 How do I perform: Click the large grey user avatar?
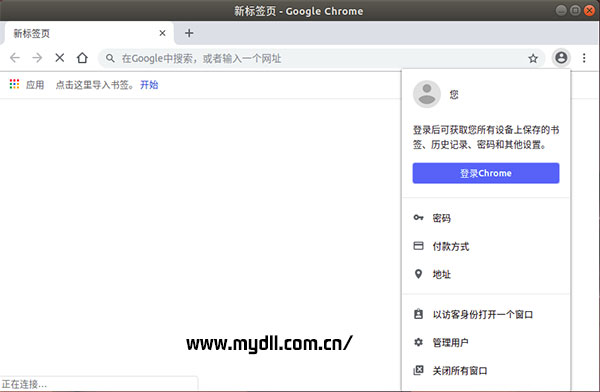click(x=427, y=94)
